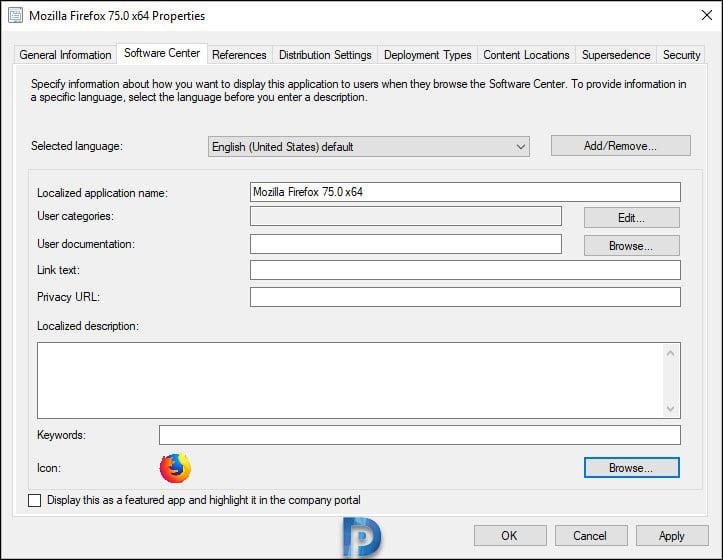Close the Properties dialog window
Screen dimensions: 723x560
(x=697, y=16)
